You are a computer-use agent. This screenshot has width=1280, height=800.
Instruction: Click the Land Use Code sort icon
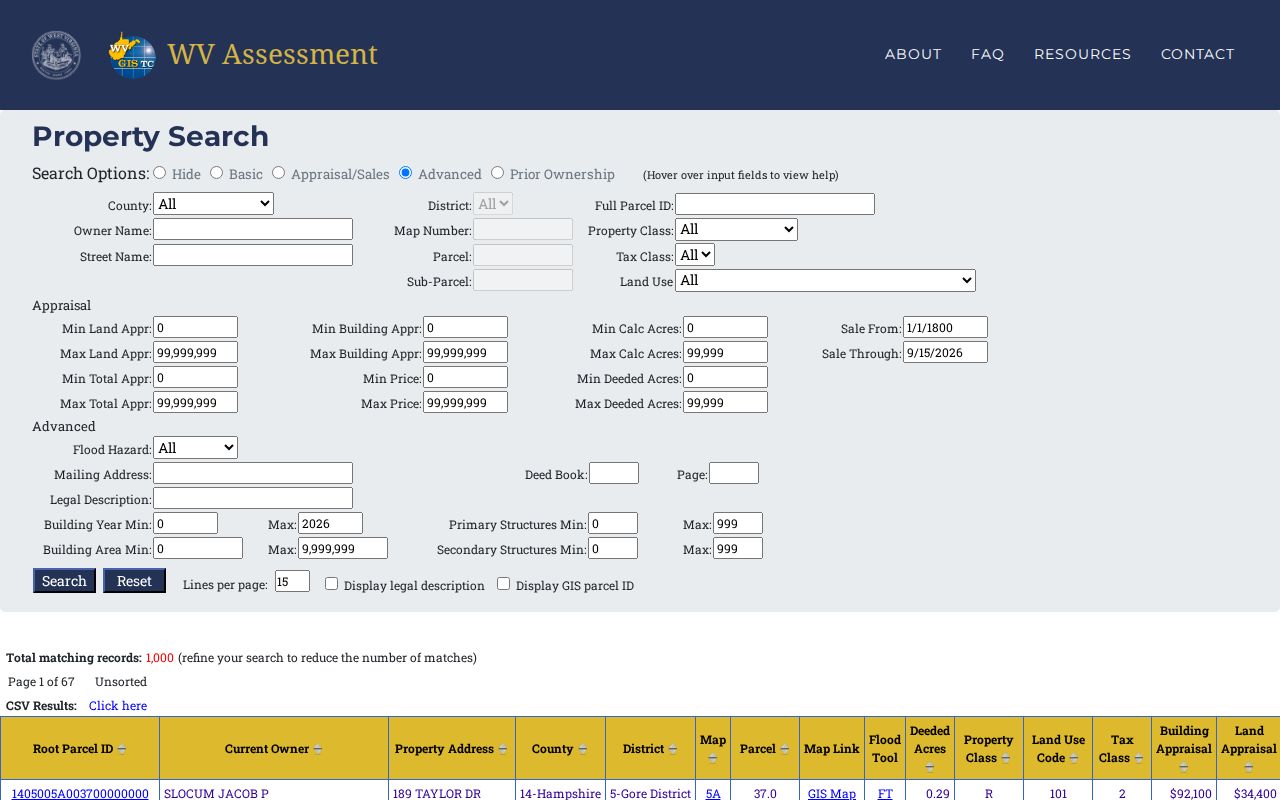(1074, 758)
